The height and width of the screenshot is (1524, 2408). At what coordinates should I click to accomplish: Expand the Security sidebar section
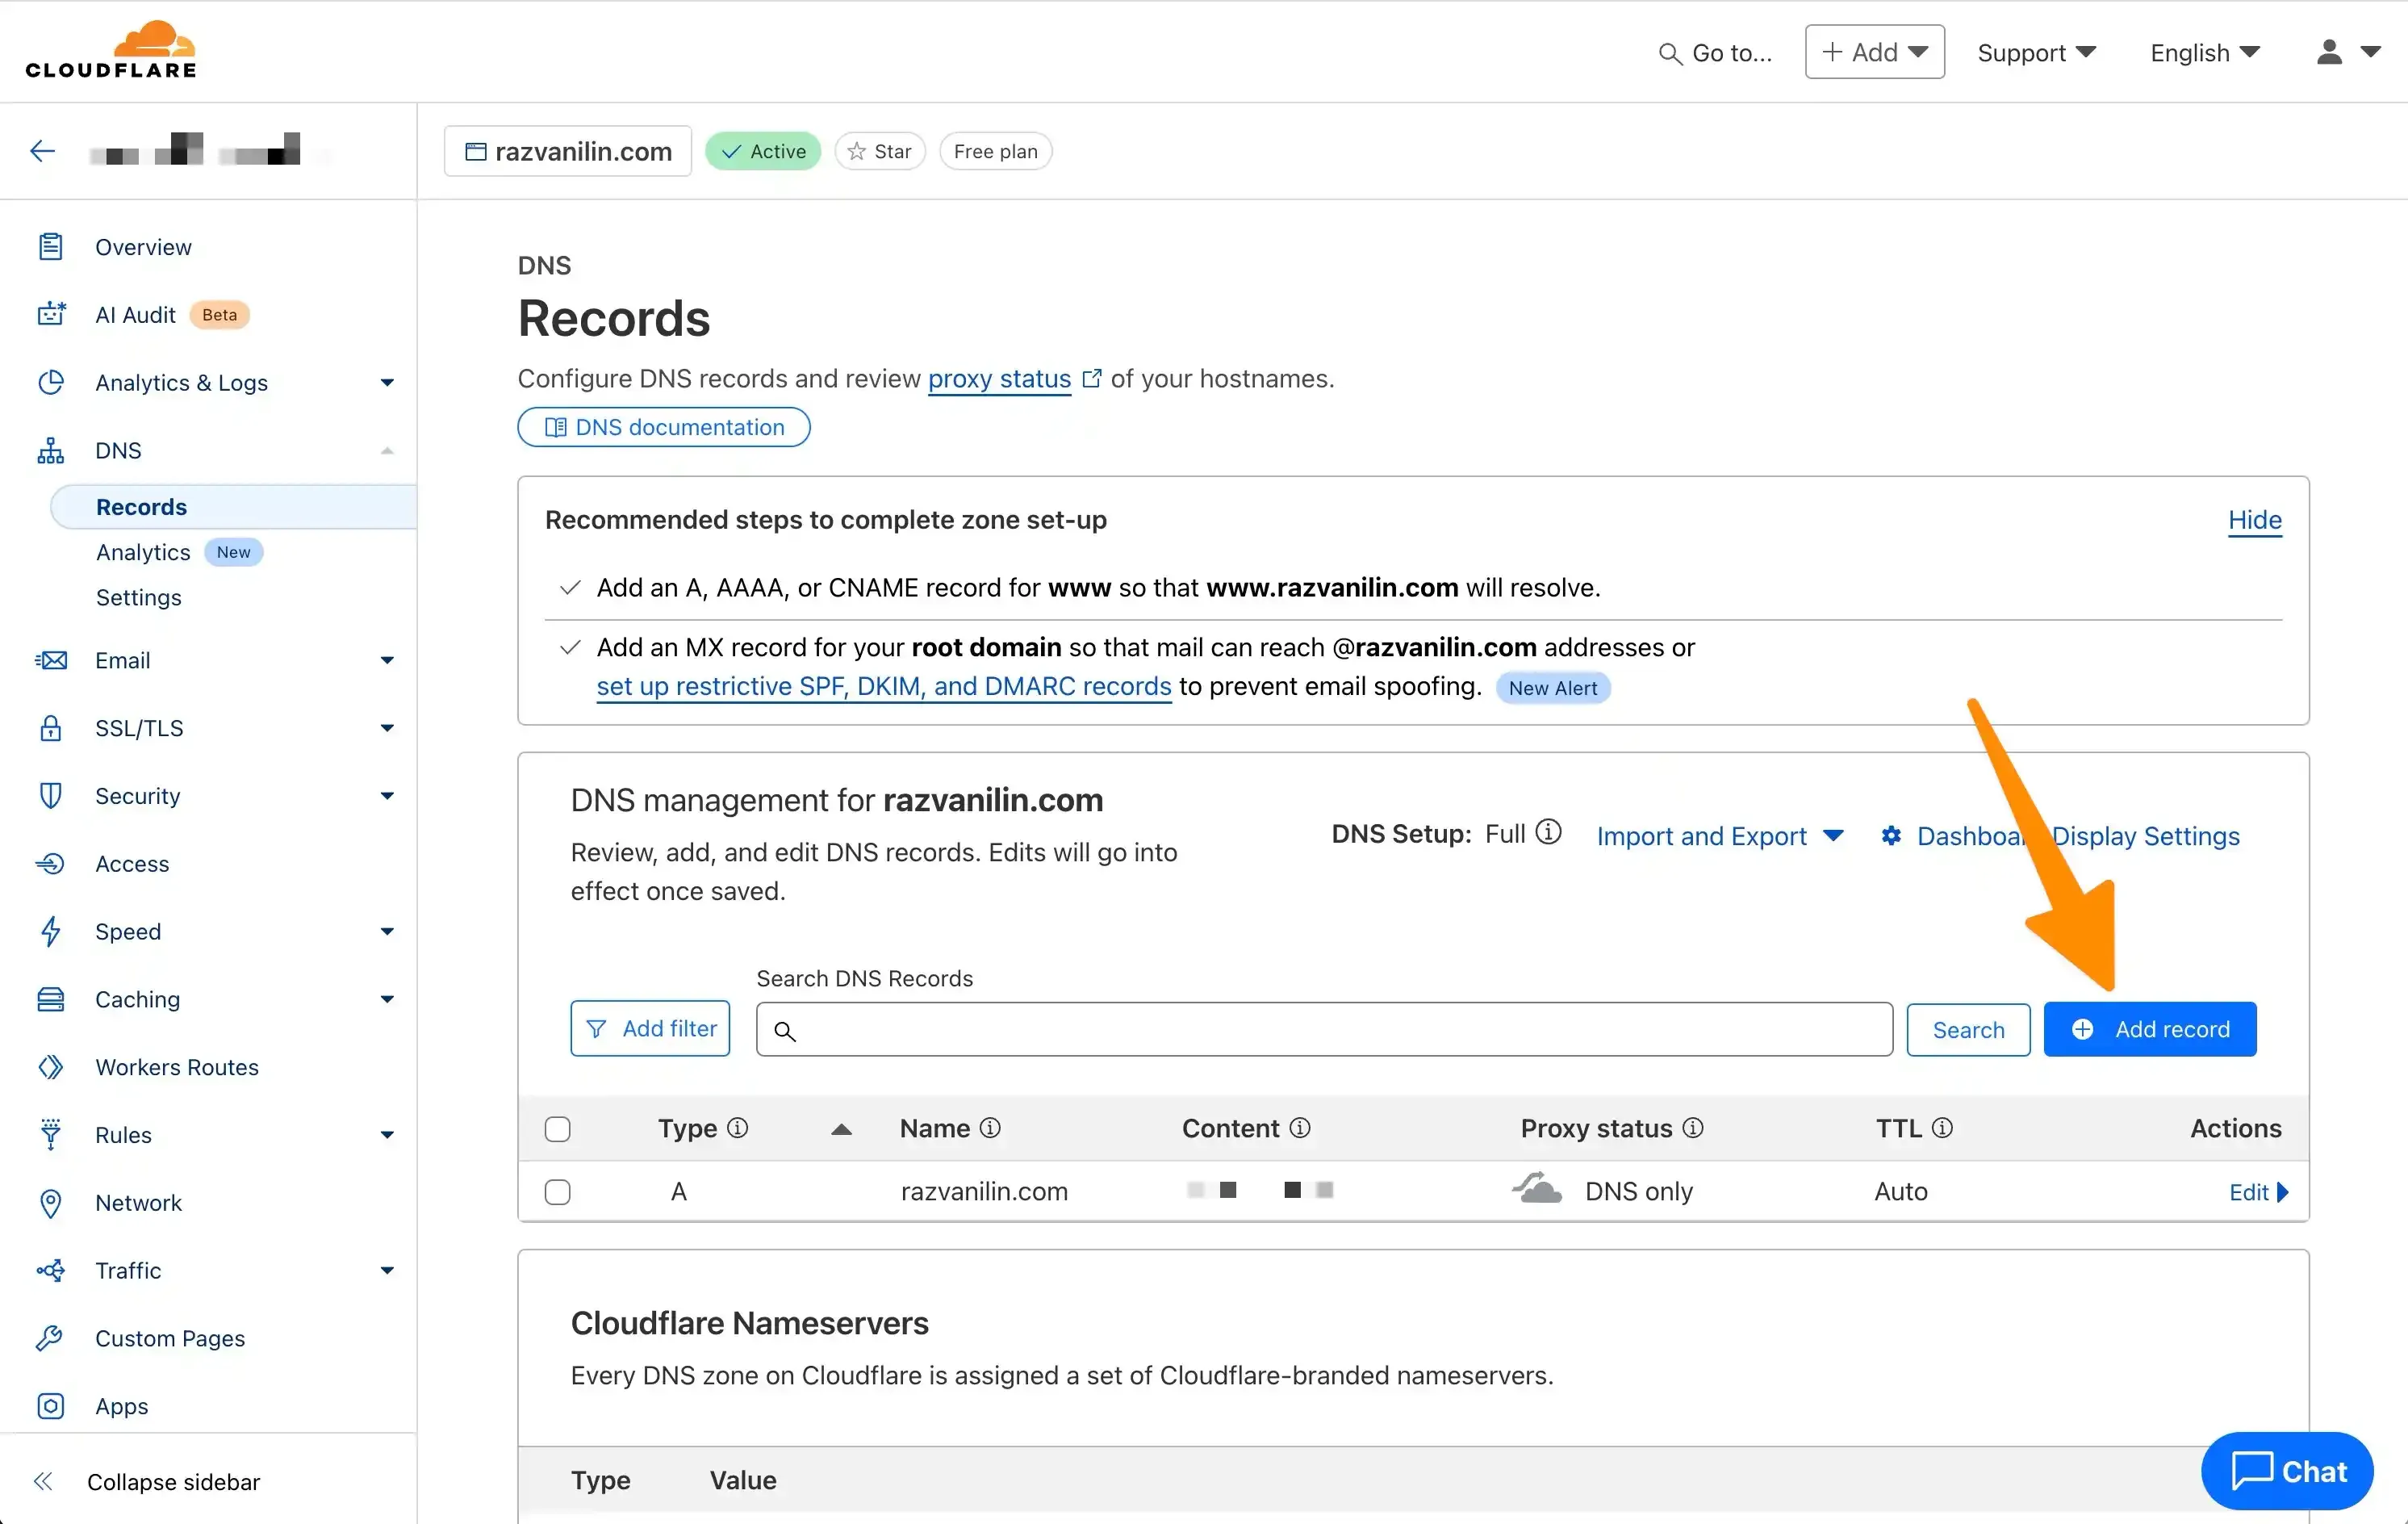387,796
